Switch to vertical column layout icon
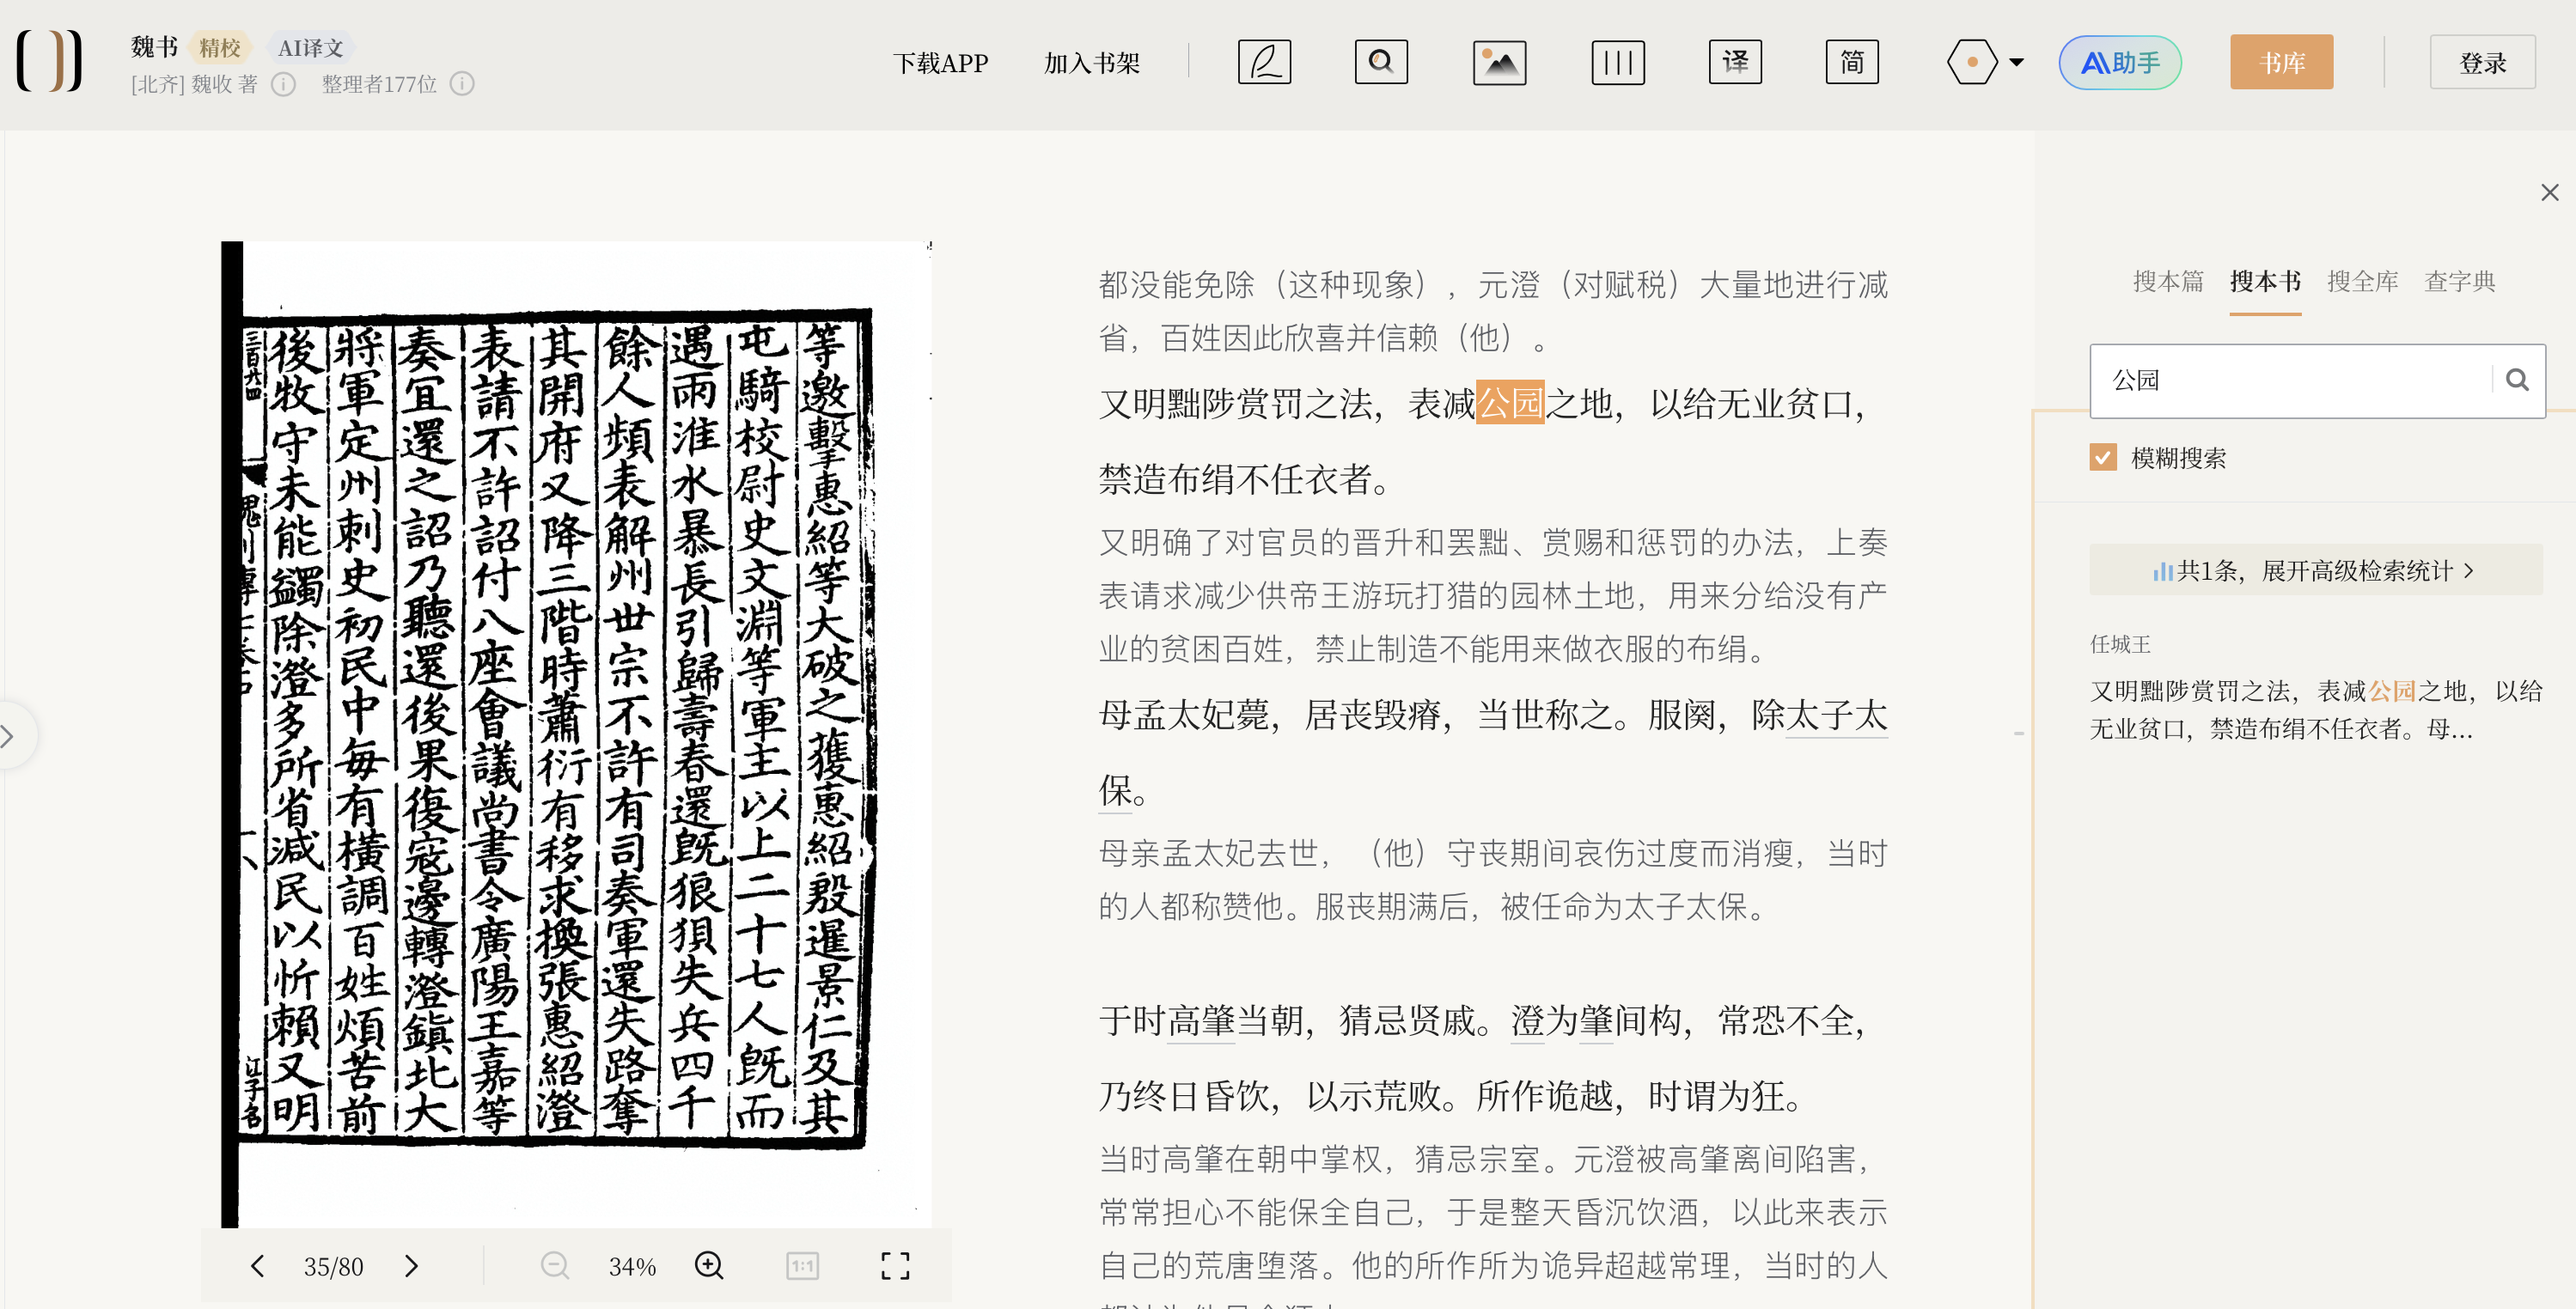 coord(1617,62)
